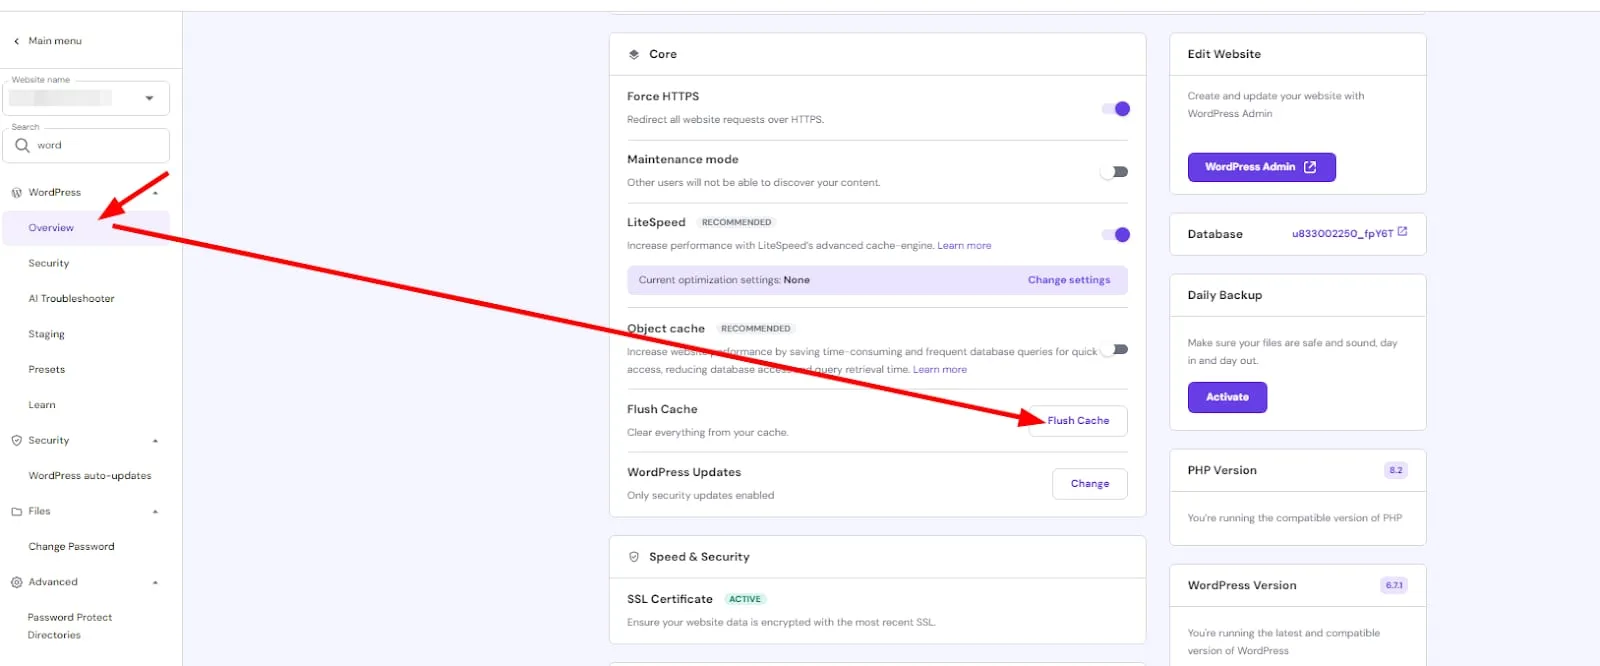Image resolution: width=1600 pixels, height=666 pixels.
Task: Enable Maintenance mode toggle
Action: (1114, 172)
